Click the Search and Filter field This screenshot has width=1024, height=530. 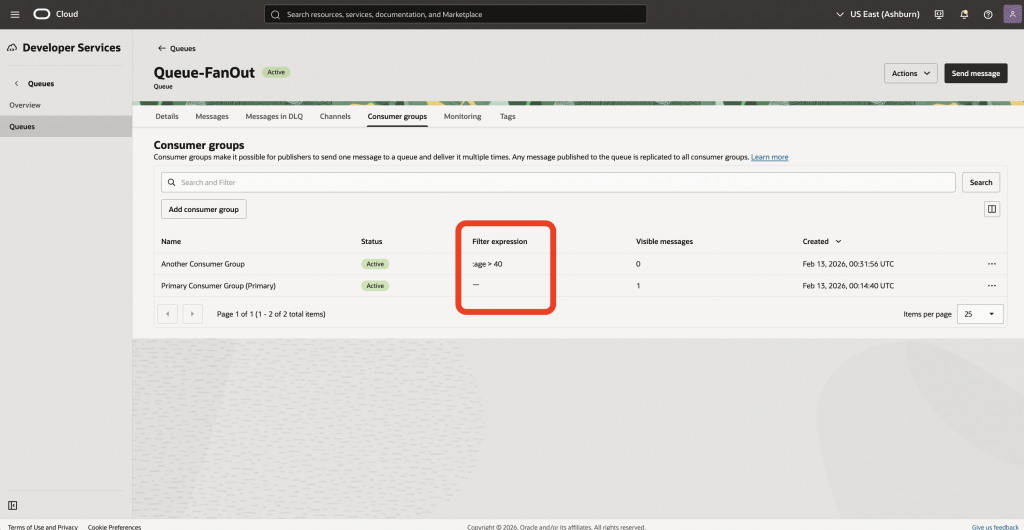coord(558,182)
